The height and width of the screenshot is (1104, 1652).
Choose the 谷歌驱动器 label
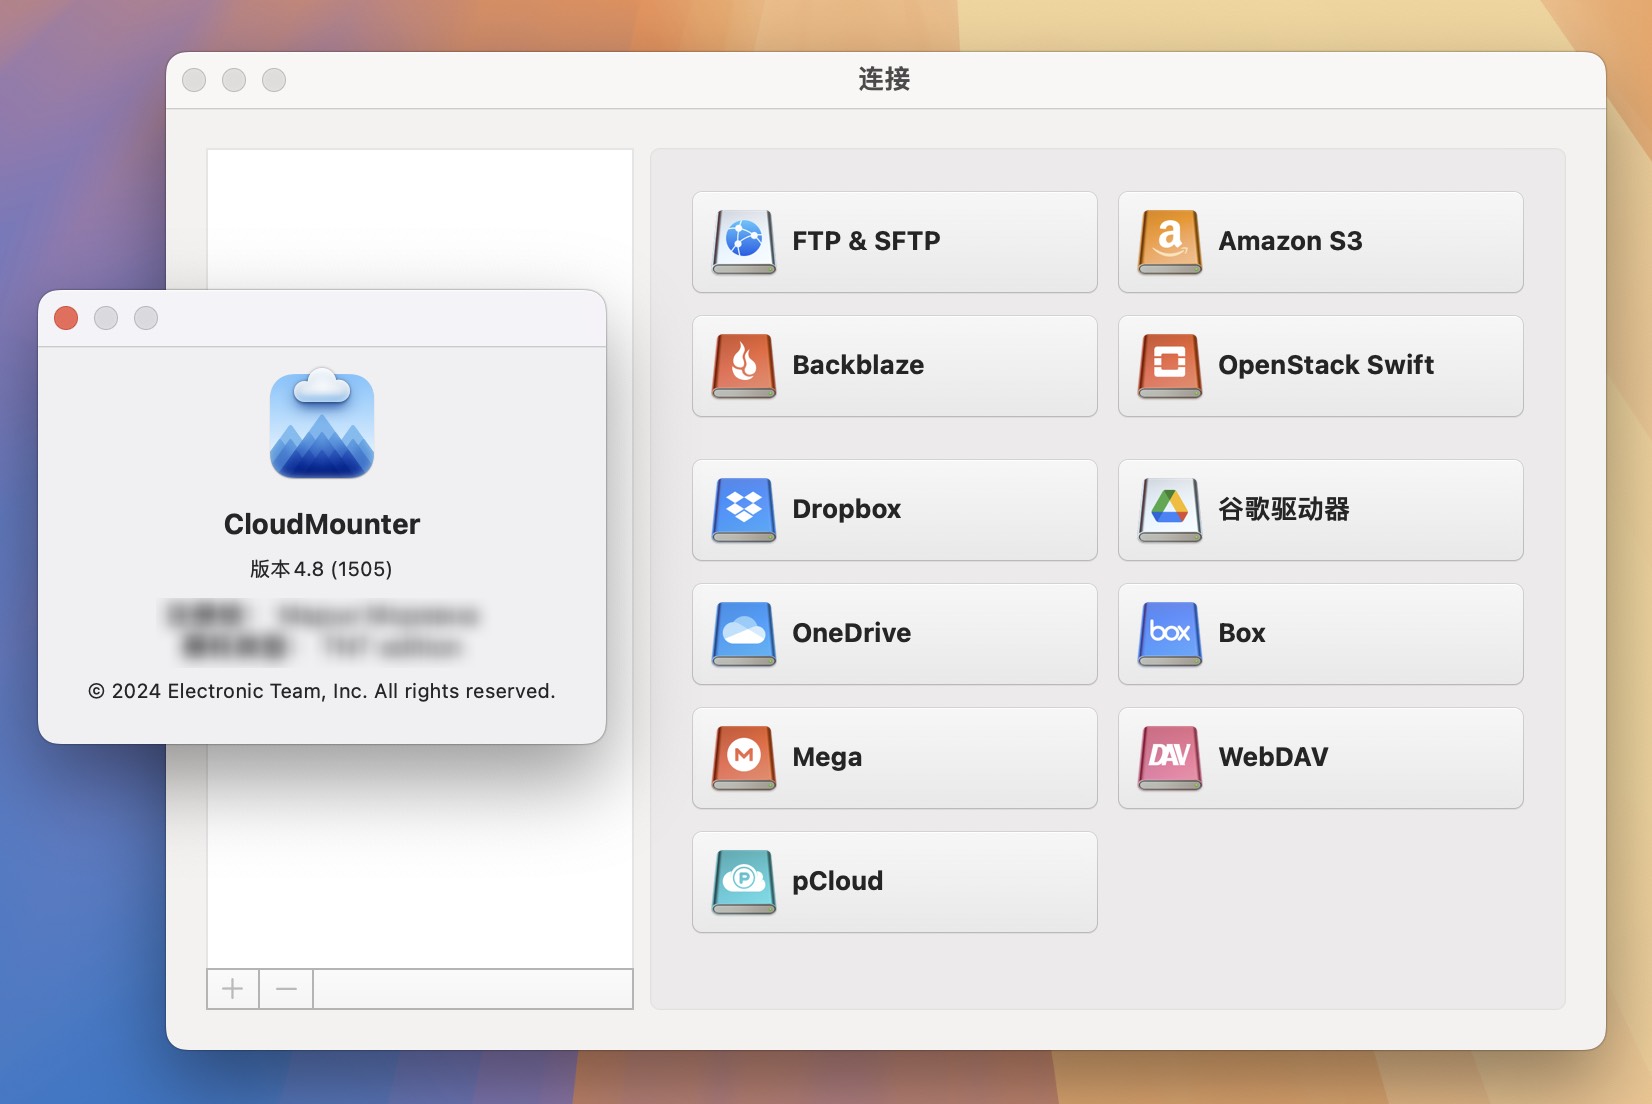point(1284,509)
